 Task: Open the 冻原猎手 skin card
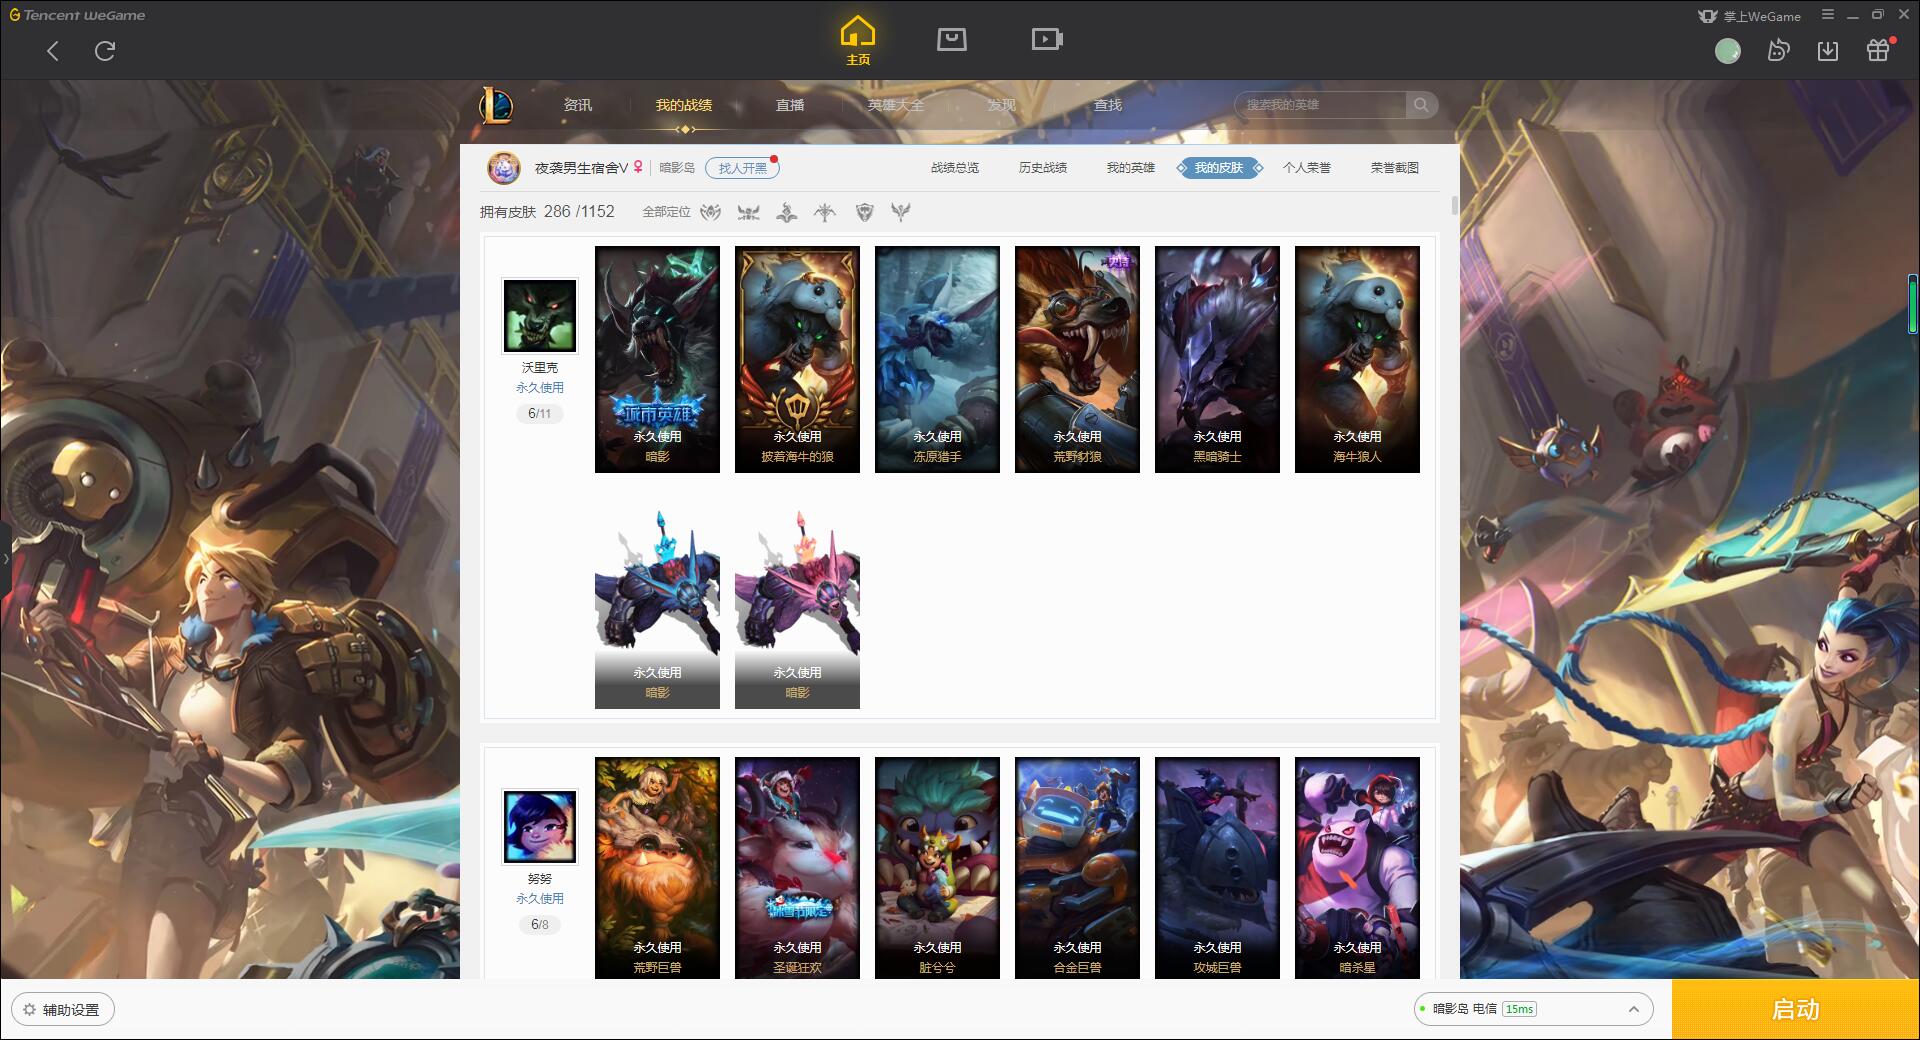(x=937, y=359)
